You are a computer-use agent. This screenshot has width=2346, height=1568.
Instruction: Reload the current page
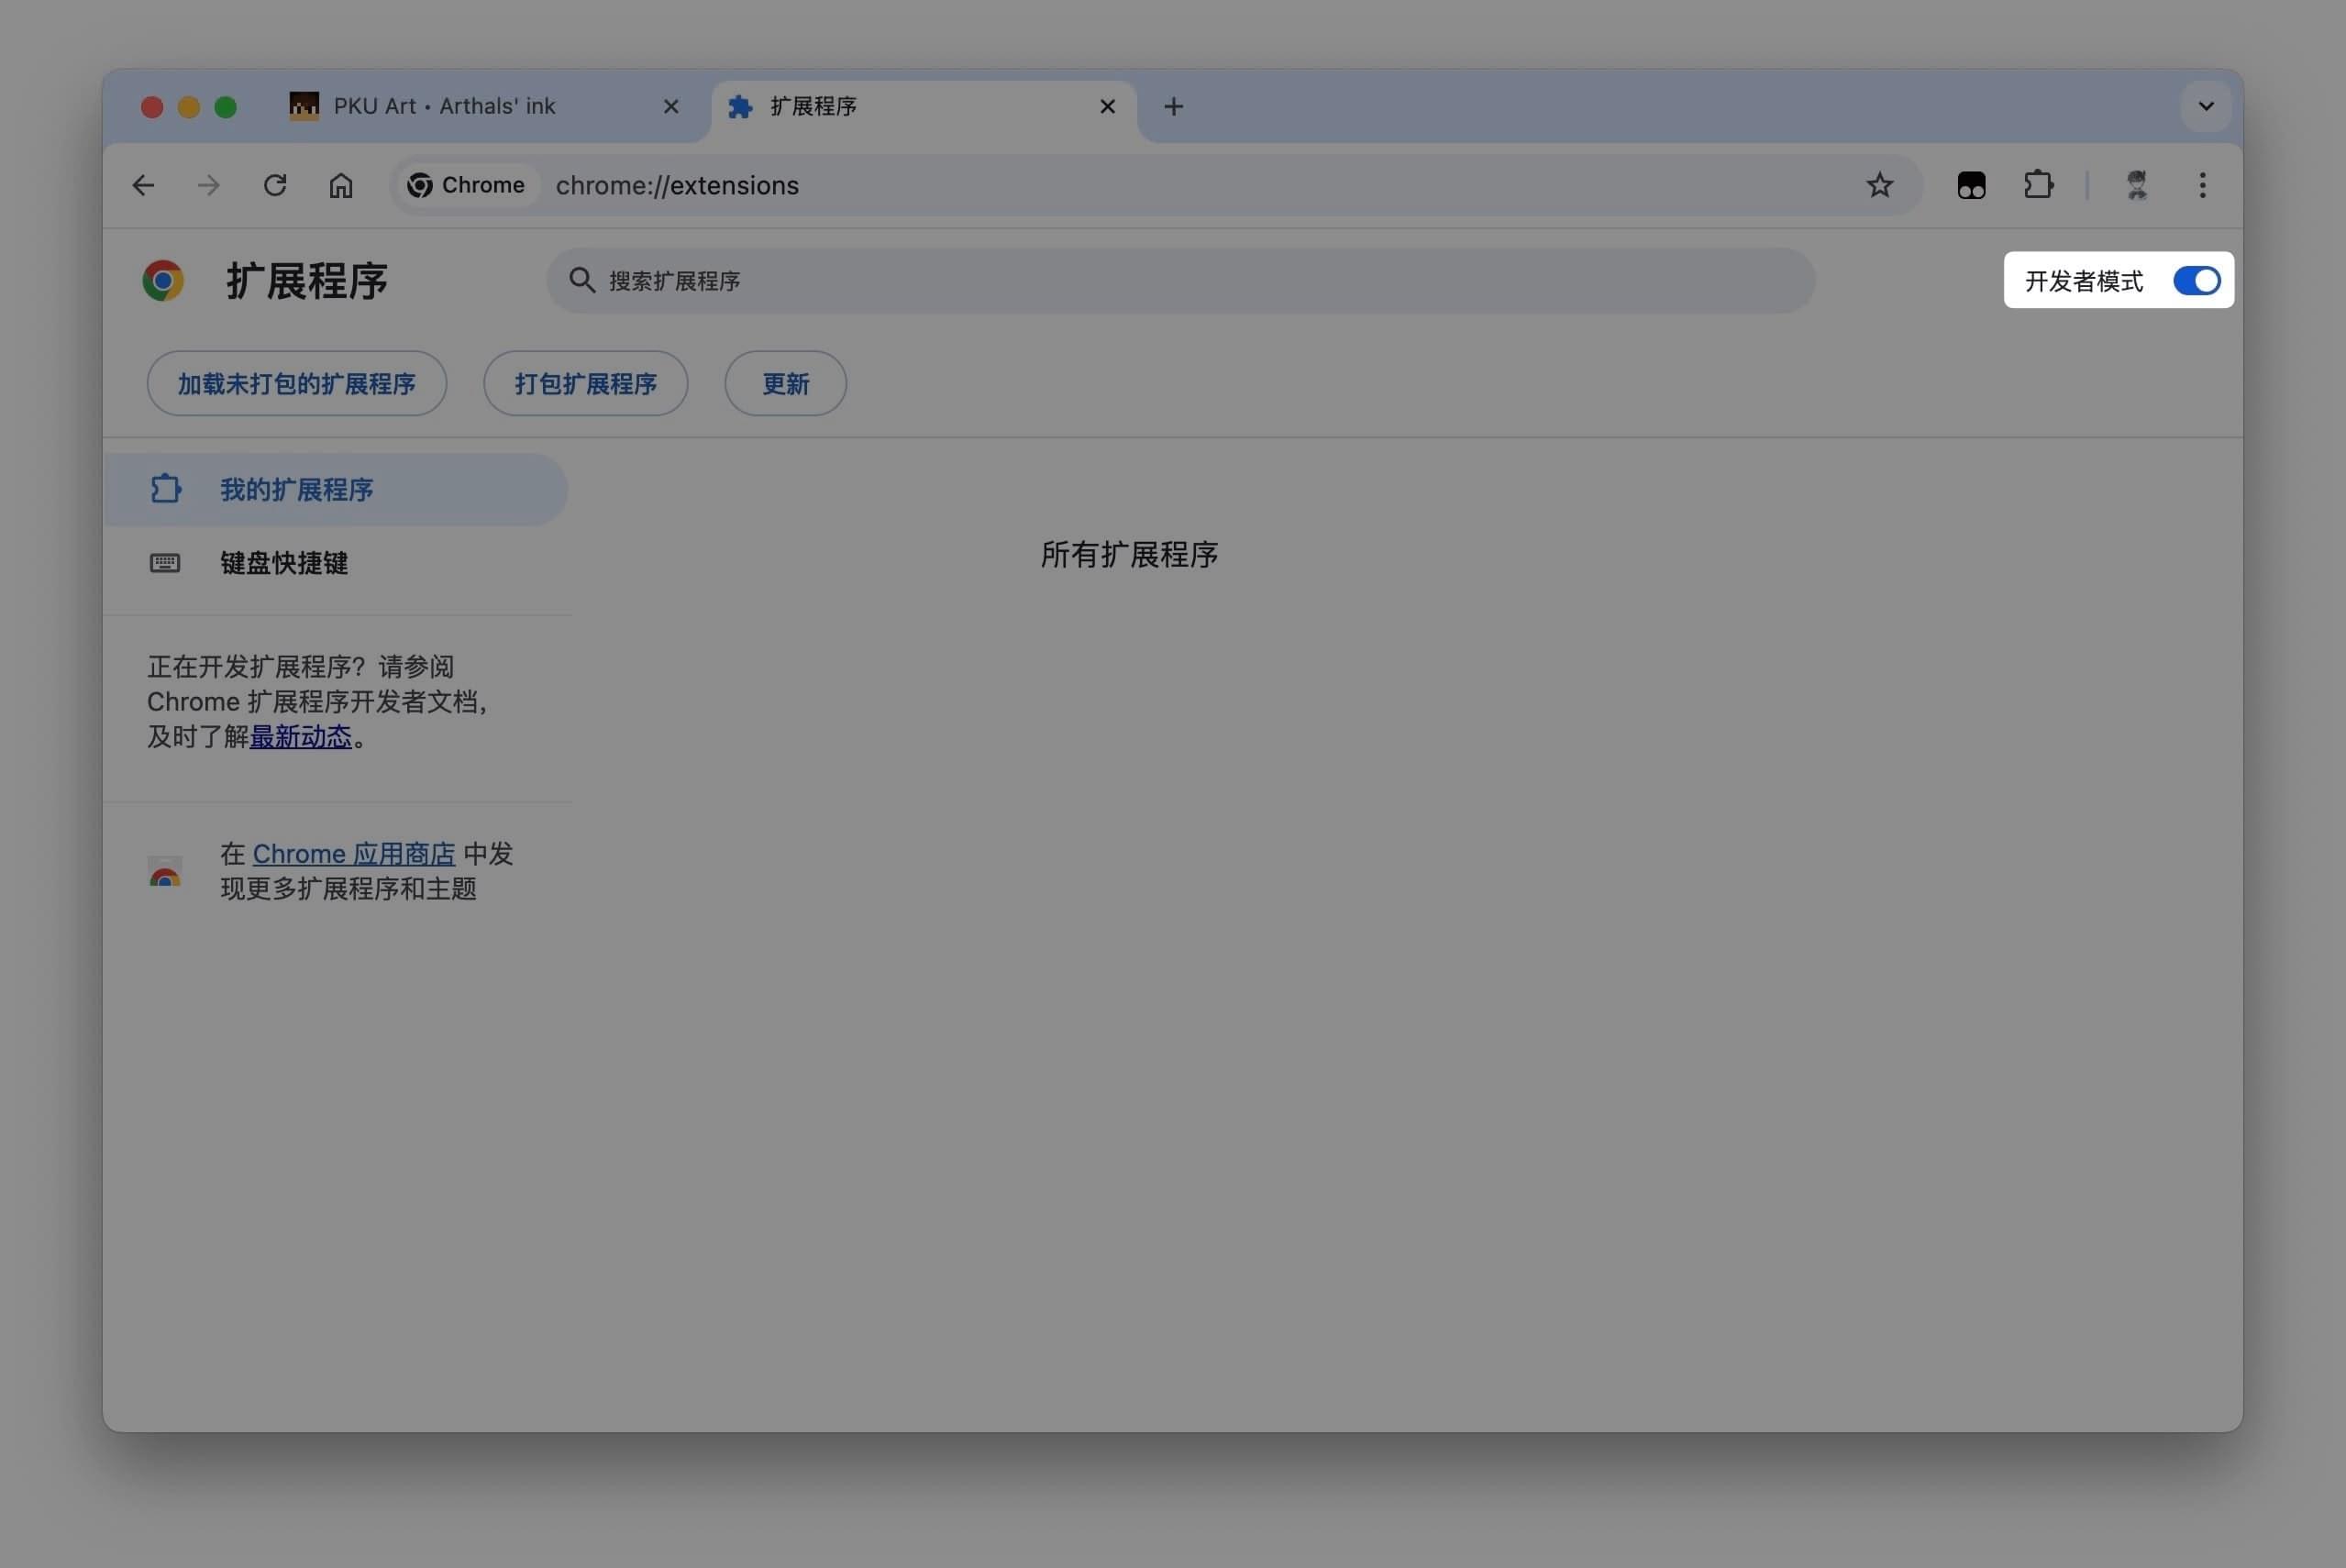(275, 185)
